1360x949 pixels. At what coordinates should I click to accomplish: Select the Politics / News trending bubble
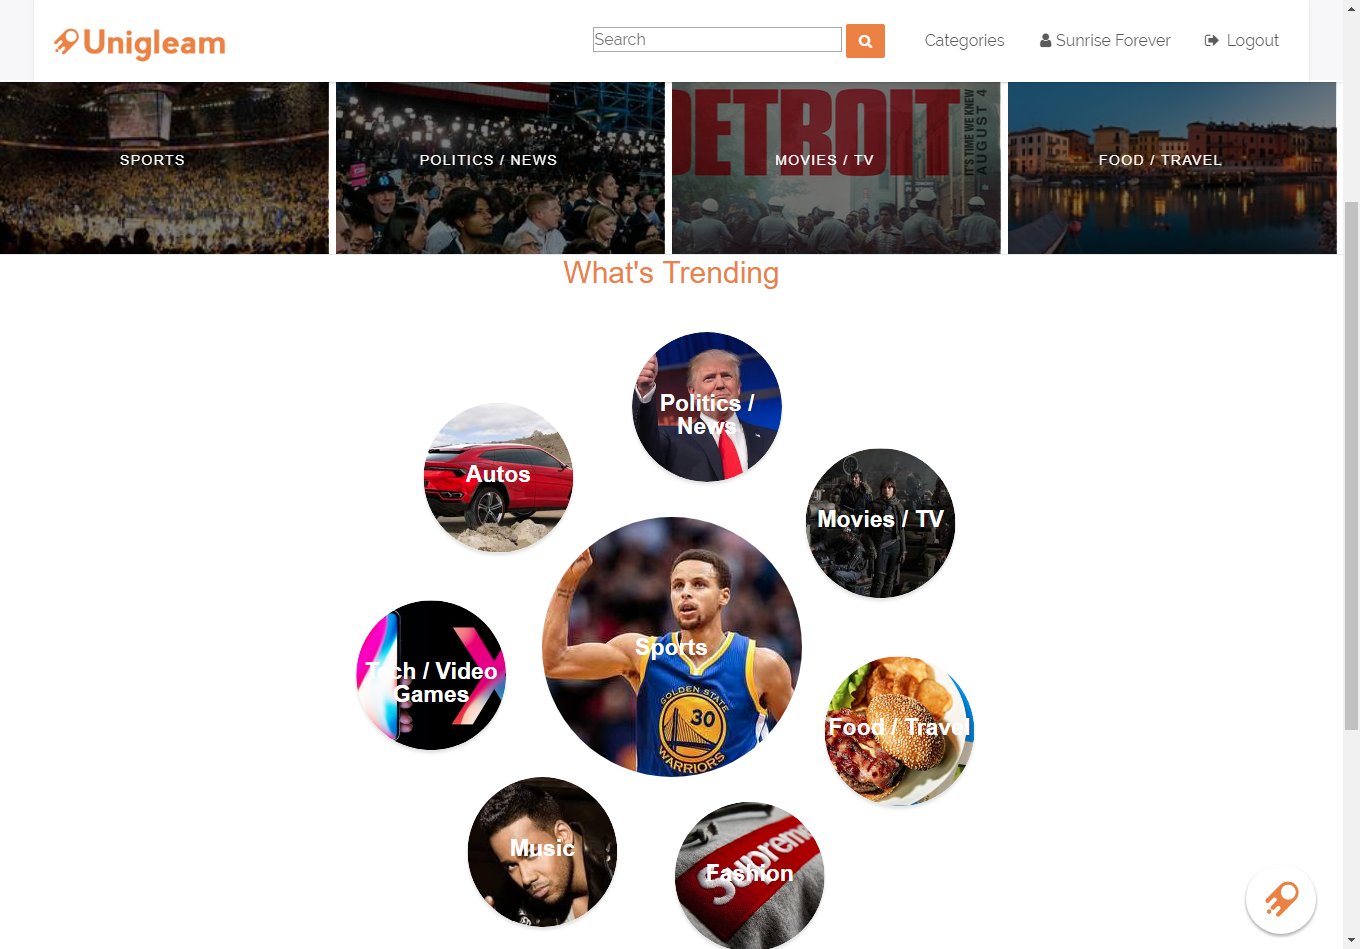[707, 407]
